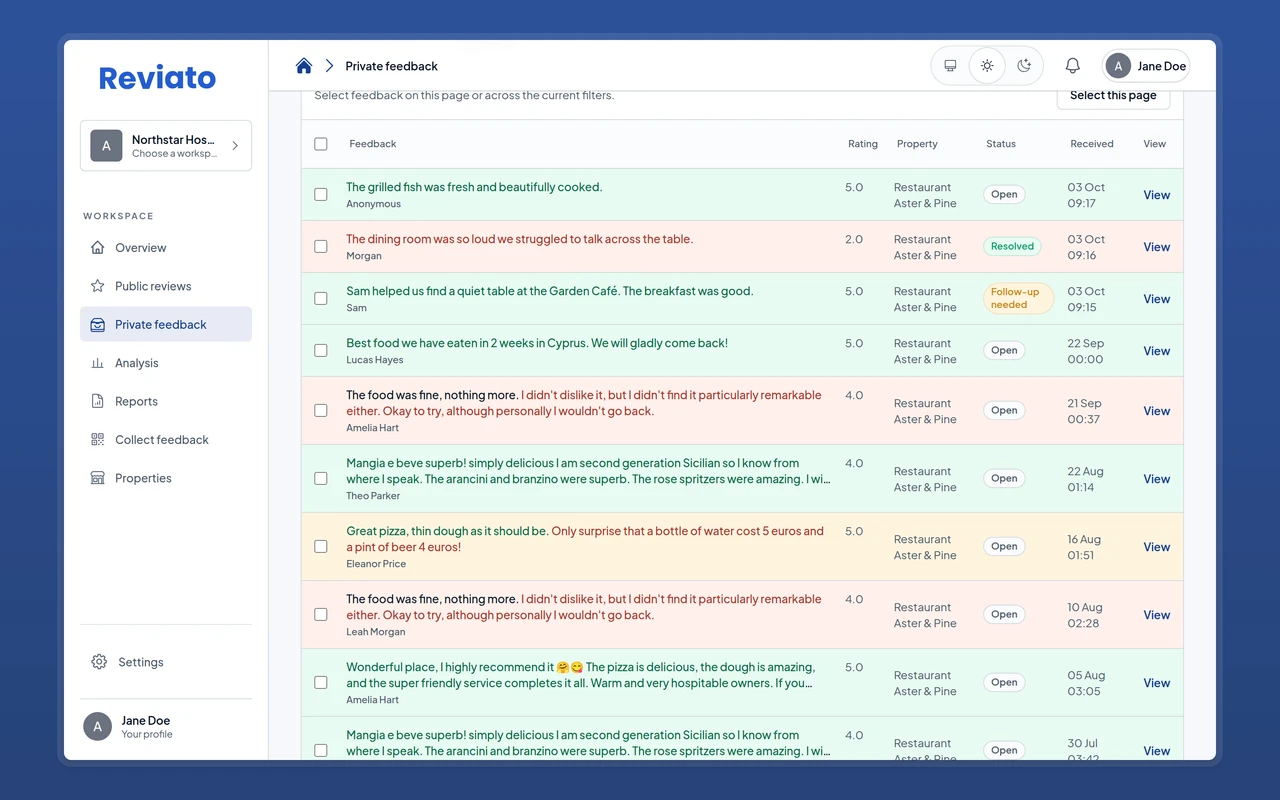Check the grilled fish feedback row
The width and height of the screenshot is (1280, 800).
[321, 195]
